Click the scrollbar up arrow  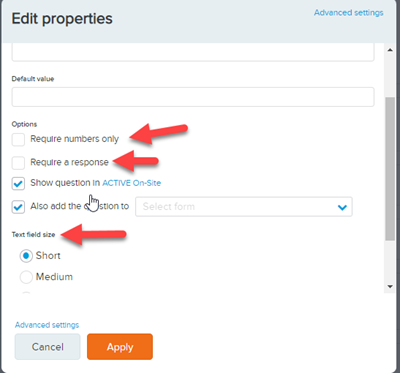390,50
